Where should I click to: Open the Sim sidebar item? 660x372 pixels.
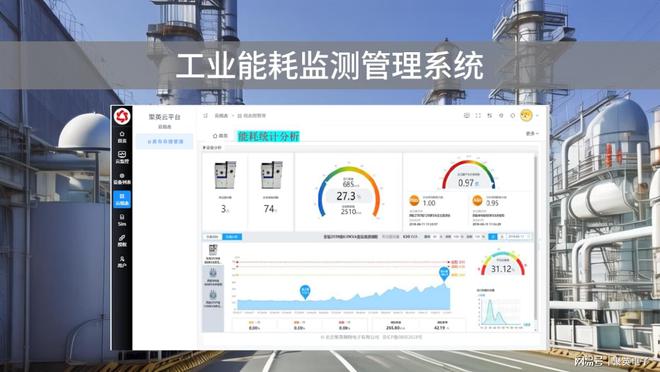click(x=122, y=220)
